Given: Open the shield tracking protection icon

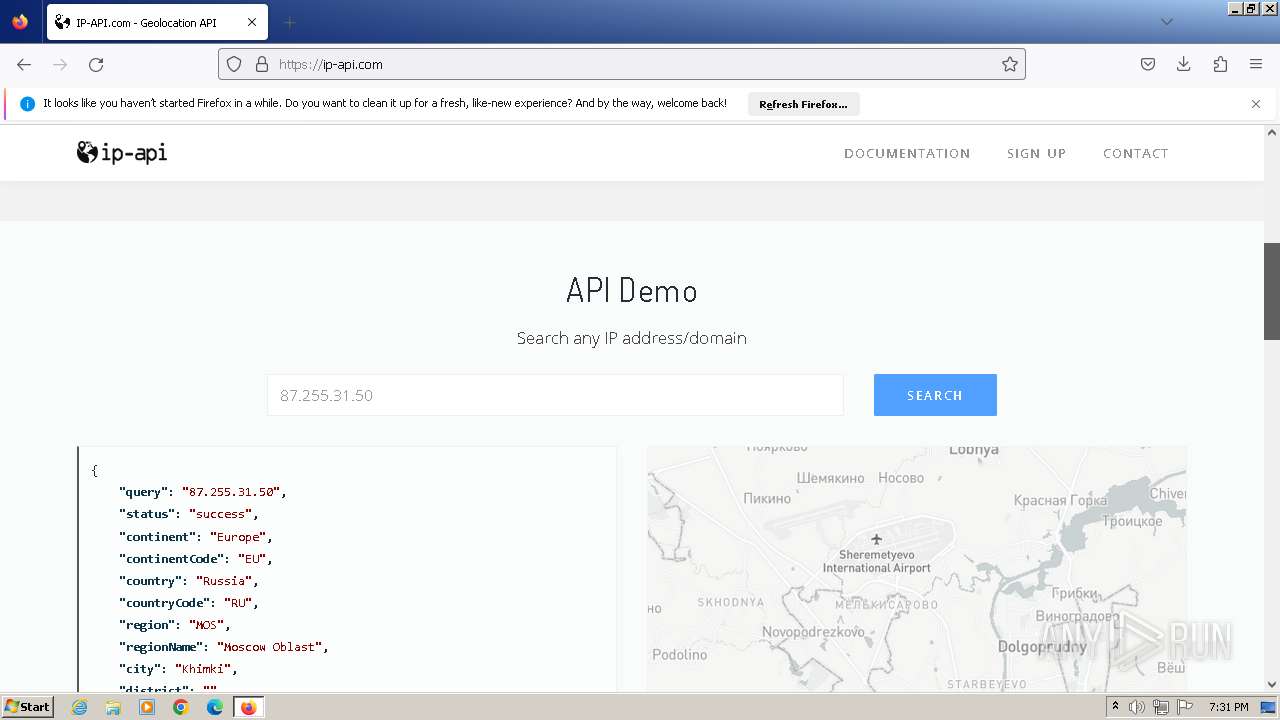Looking at the screenshot, I should (234, 64).
